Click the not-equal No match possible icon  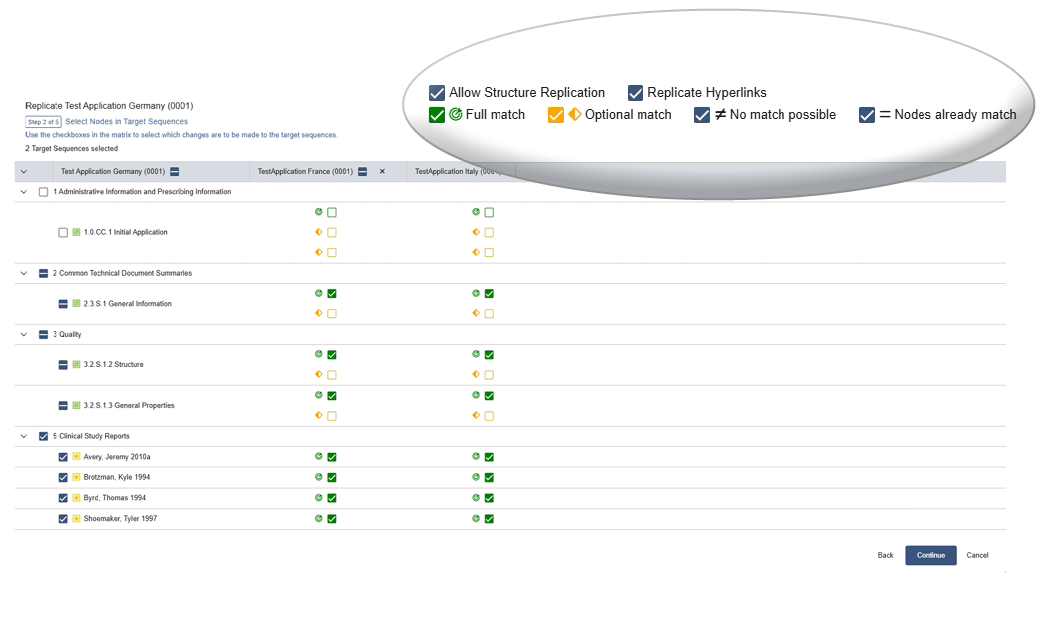click(x=720, y=115)
